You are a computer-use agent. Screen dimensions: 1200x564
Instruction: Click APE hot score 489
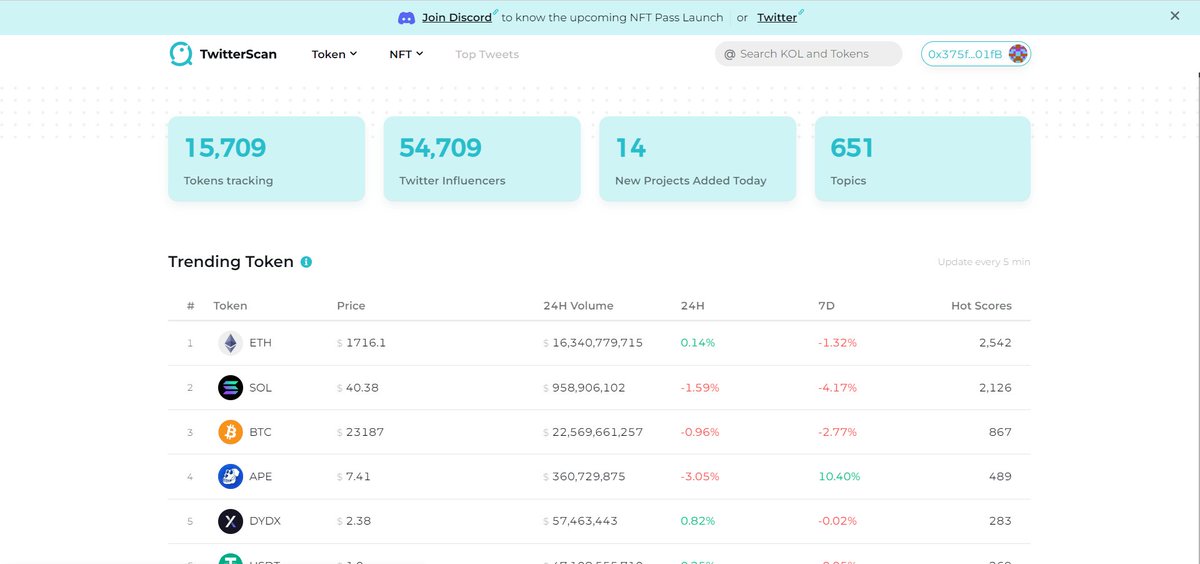(x=1000, y=477)
